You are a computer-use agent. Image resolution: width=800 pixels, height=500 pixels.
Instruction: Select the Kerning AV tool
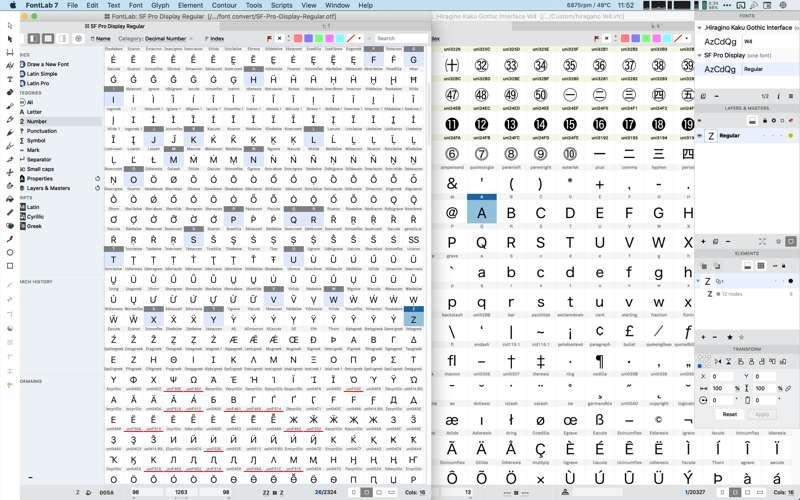pyautogui.click(x=10, y=66)
